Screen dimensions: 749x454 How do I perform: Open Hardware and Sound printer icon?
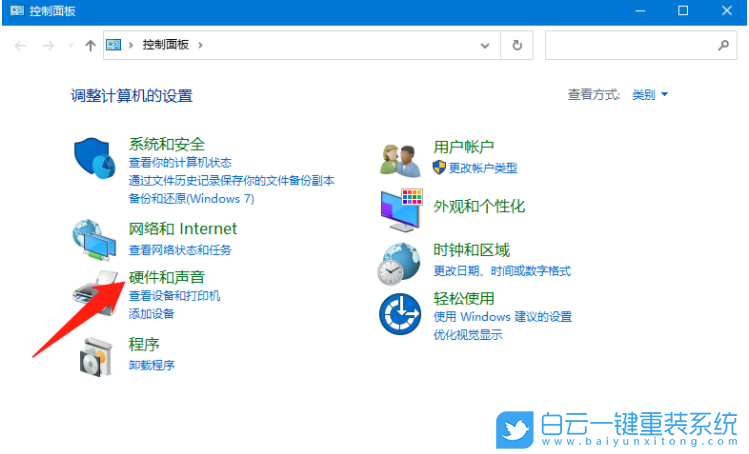pos(95,292)
